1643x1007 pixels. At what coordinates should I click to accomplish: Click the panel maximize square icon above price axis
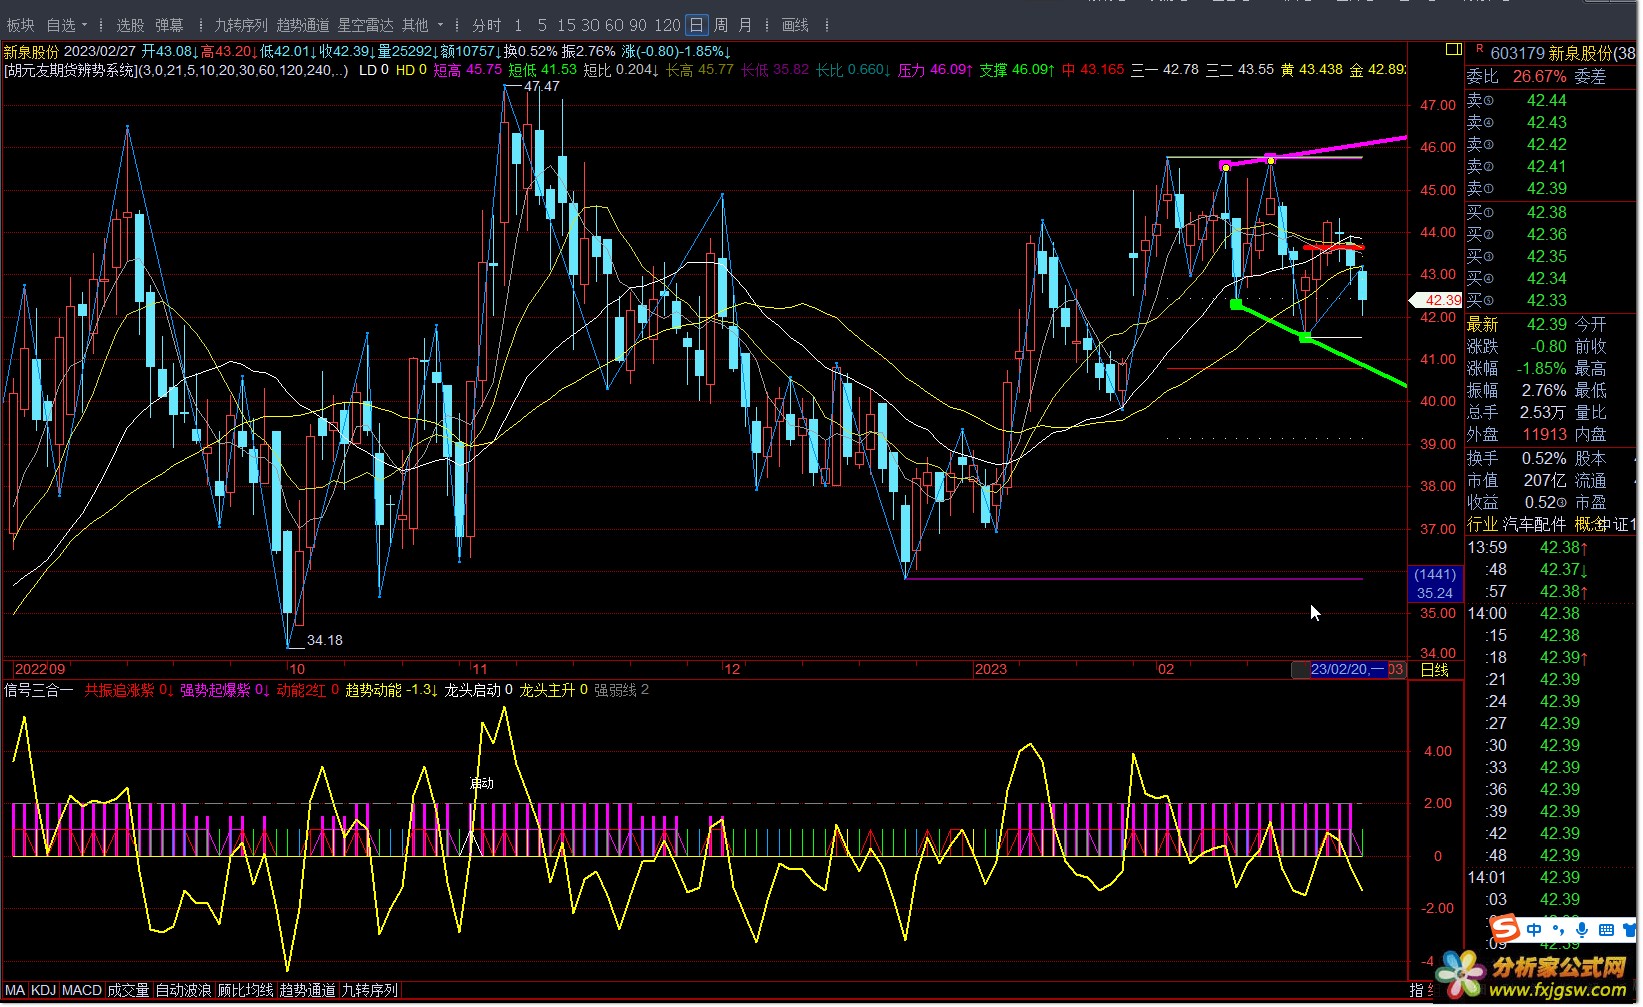pos(1454,49)
